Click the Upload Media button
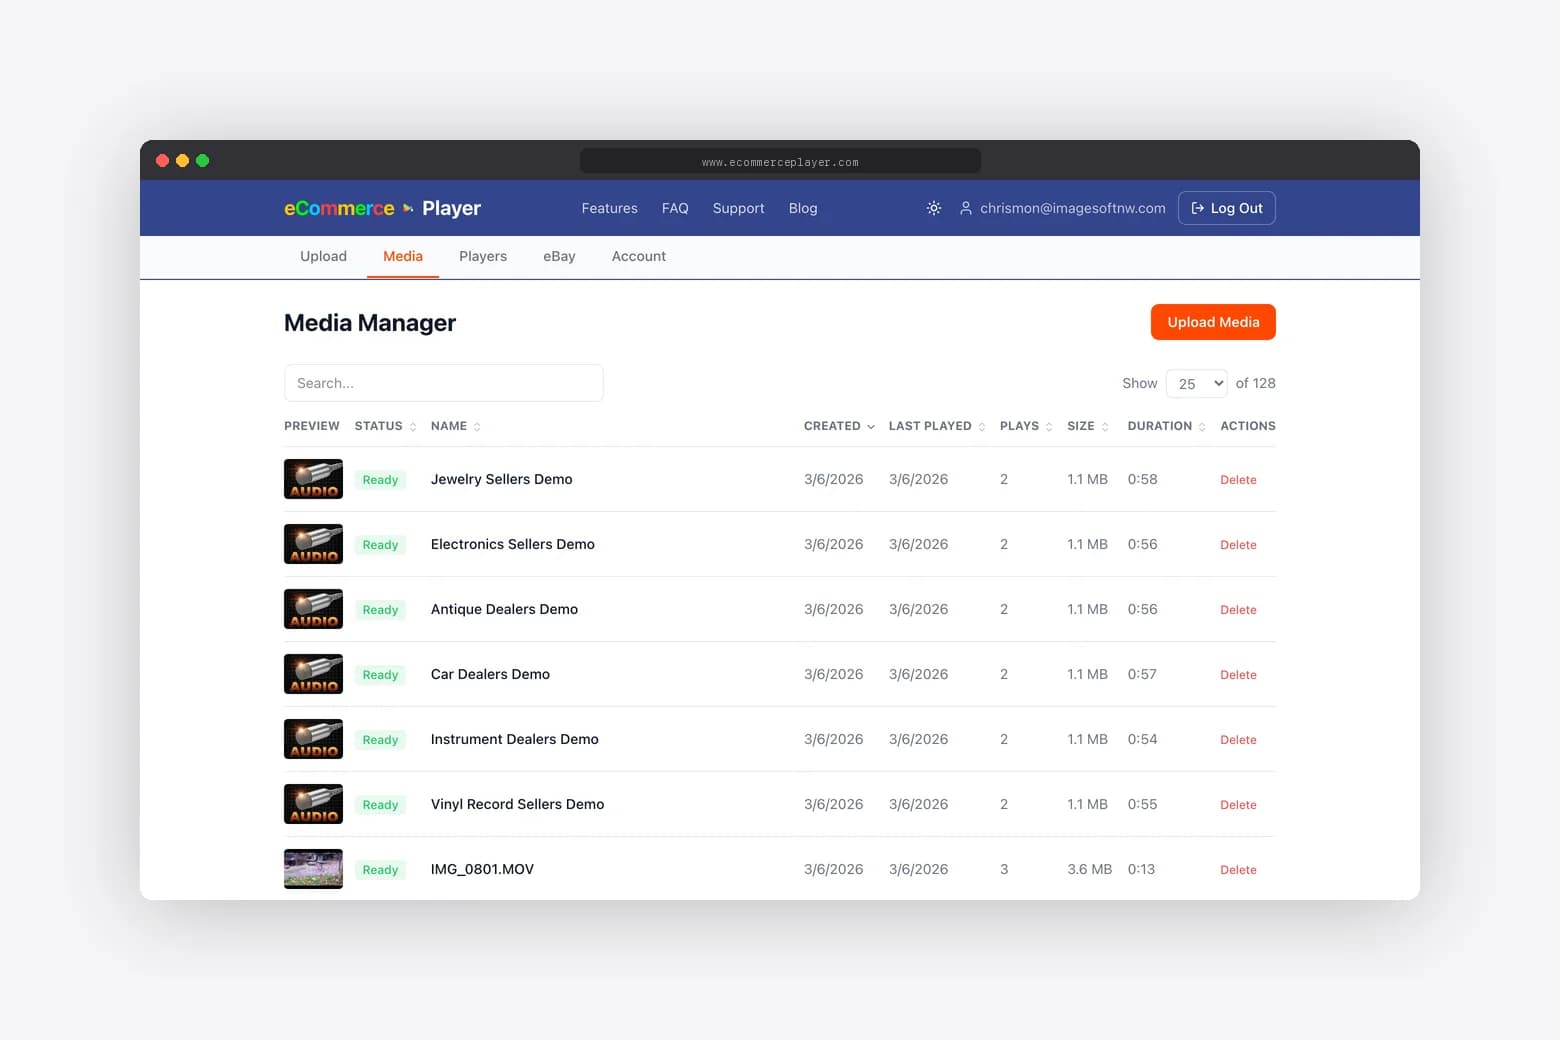Screen dimensions: 1560x1040 [x=1213, y=322]
